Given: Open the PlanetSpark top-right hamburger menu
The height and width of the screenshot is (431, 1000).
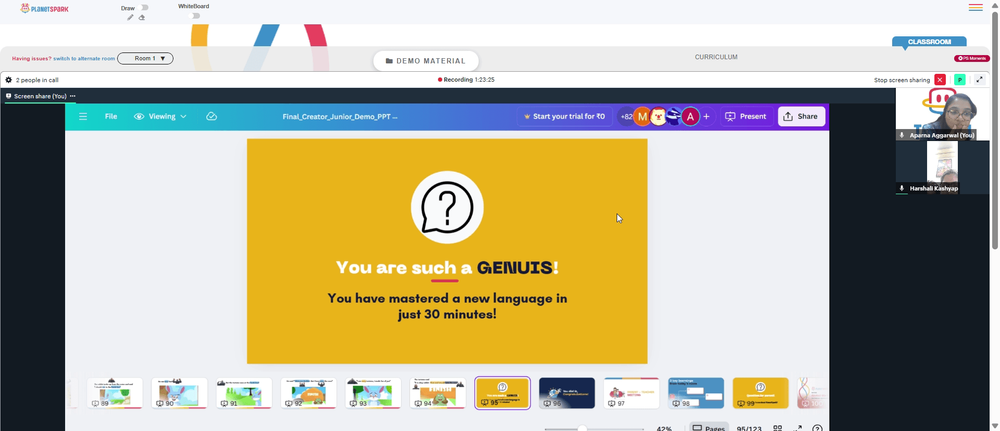Looking at the screenshot, I should pos(976,8).
